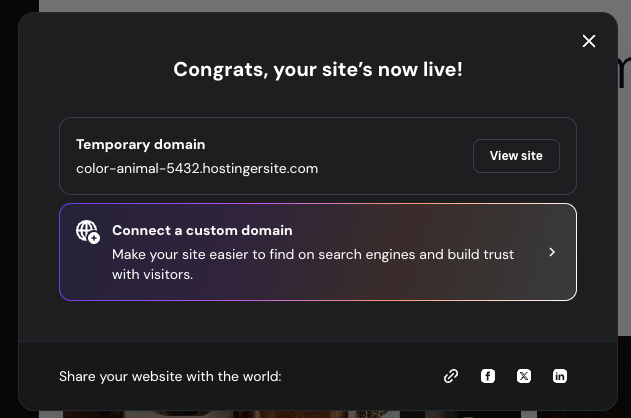Click Share your website with the world text
Image resolution: width=631 pixels, height=418 pixels.
[x=170, y=376]
